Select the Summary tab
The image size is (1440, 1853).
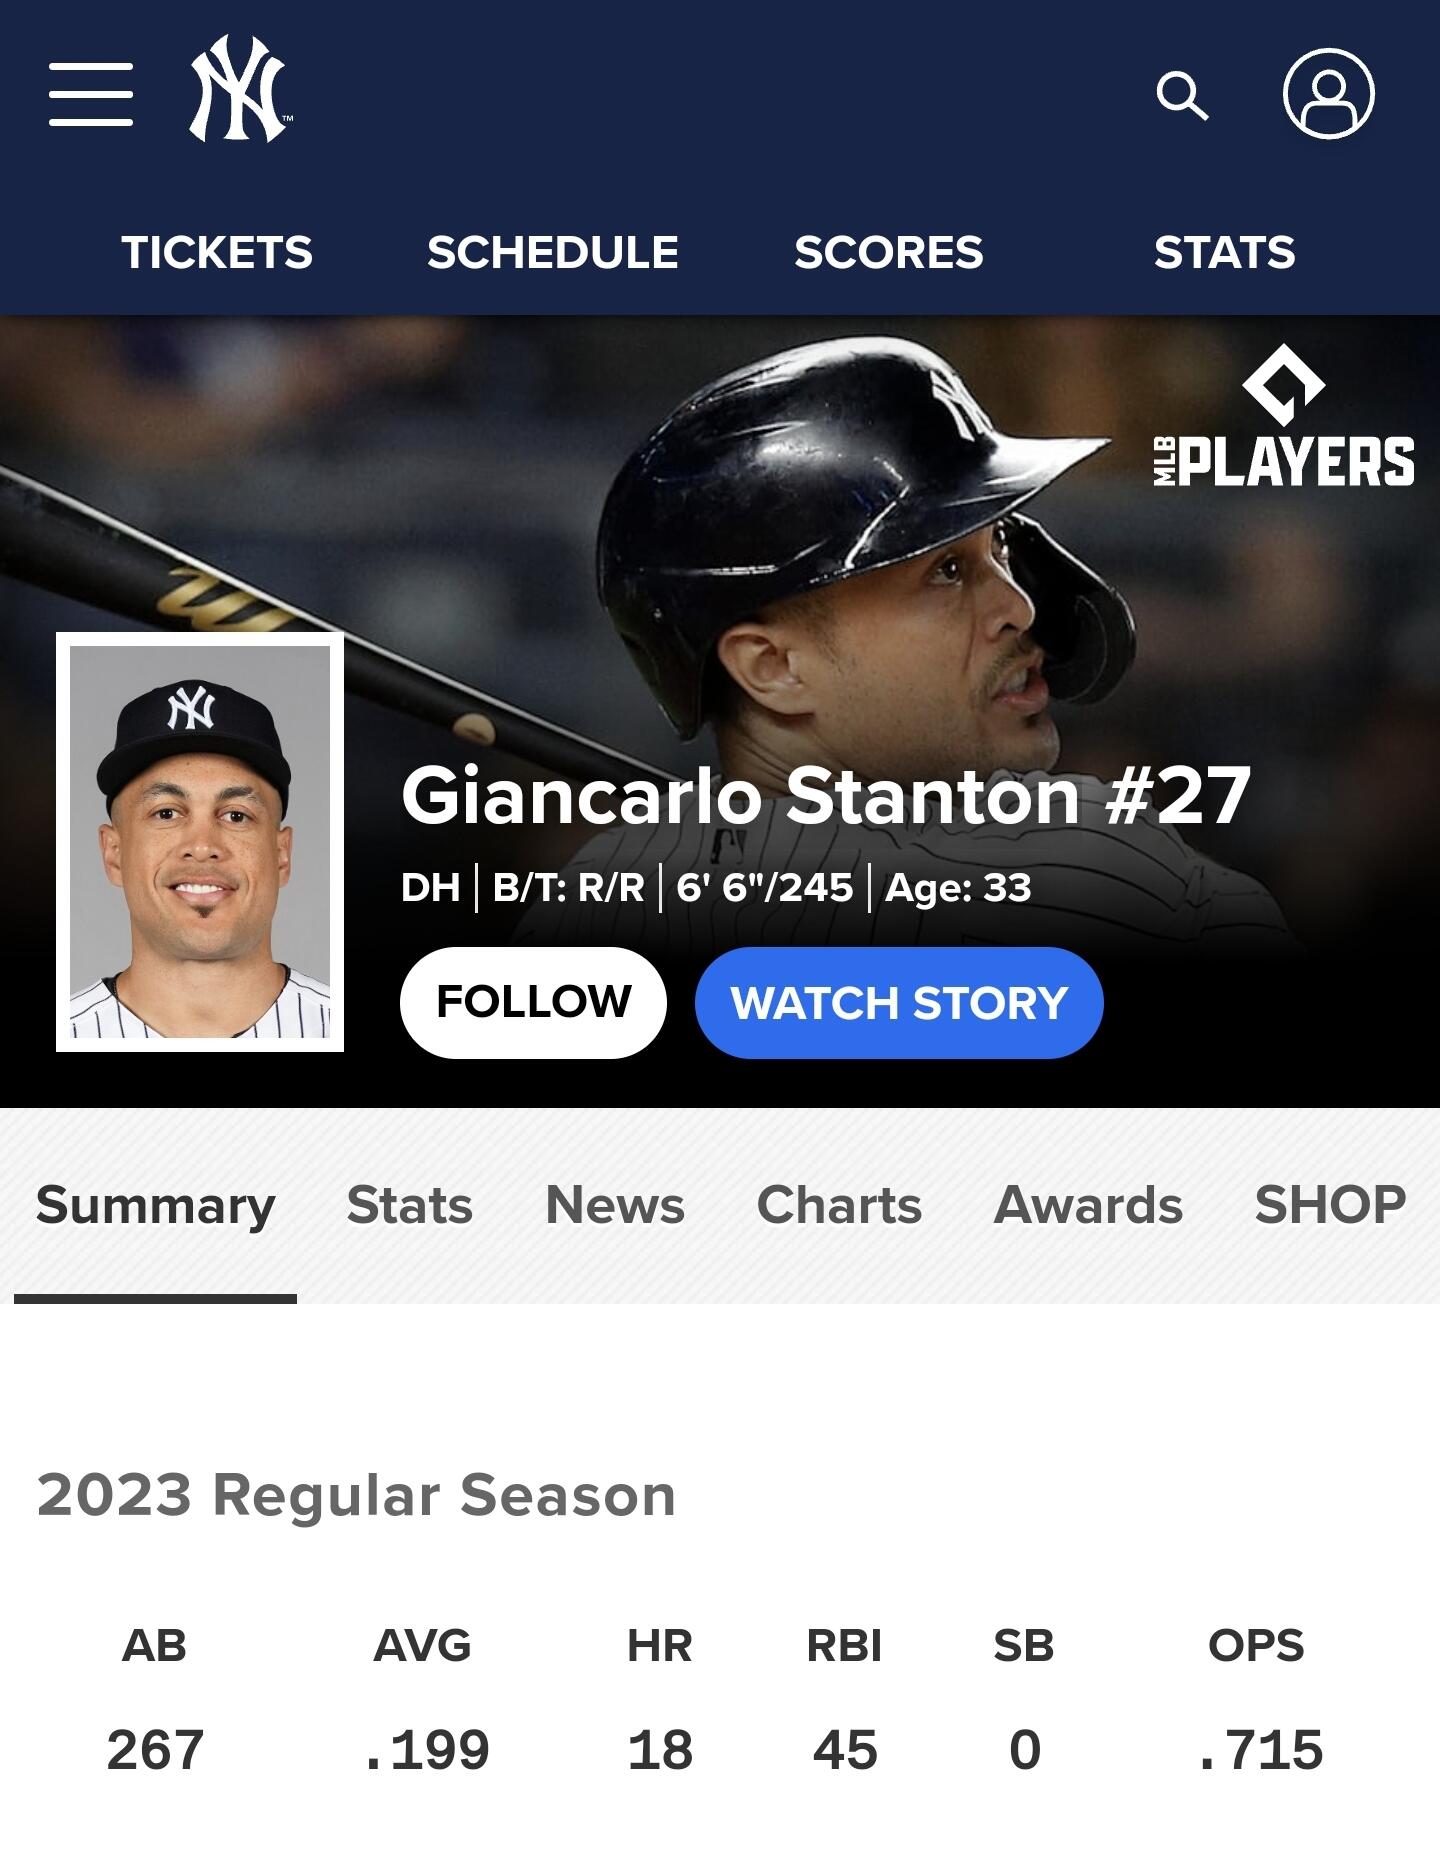(x=156, y=1205)
